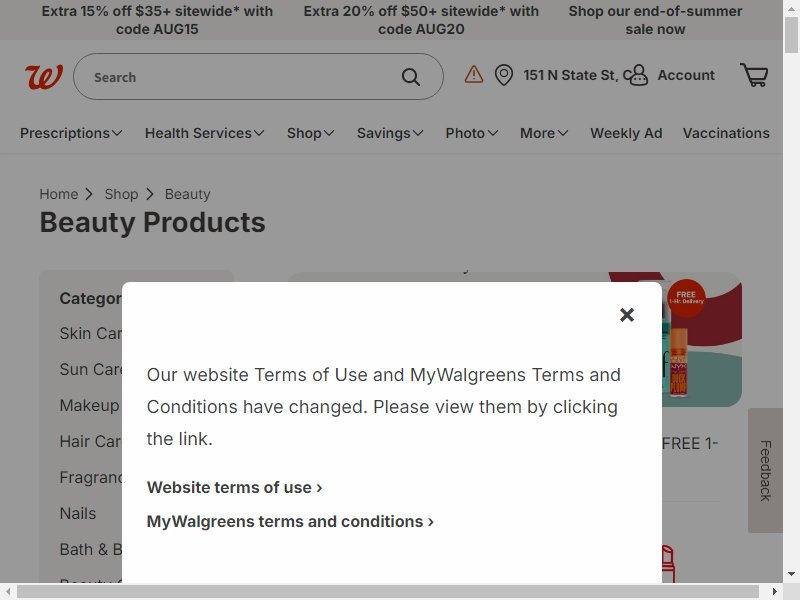Open Website terms of use link
Image resolution: width=800 pixels, height=600 pixels.
(234, 487)
